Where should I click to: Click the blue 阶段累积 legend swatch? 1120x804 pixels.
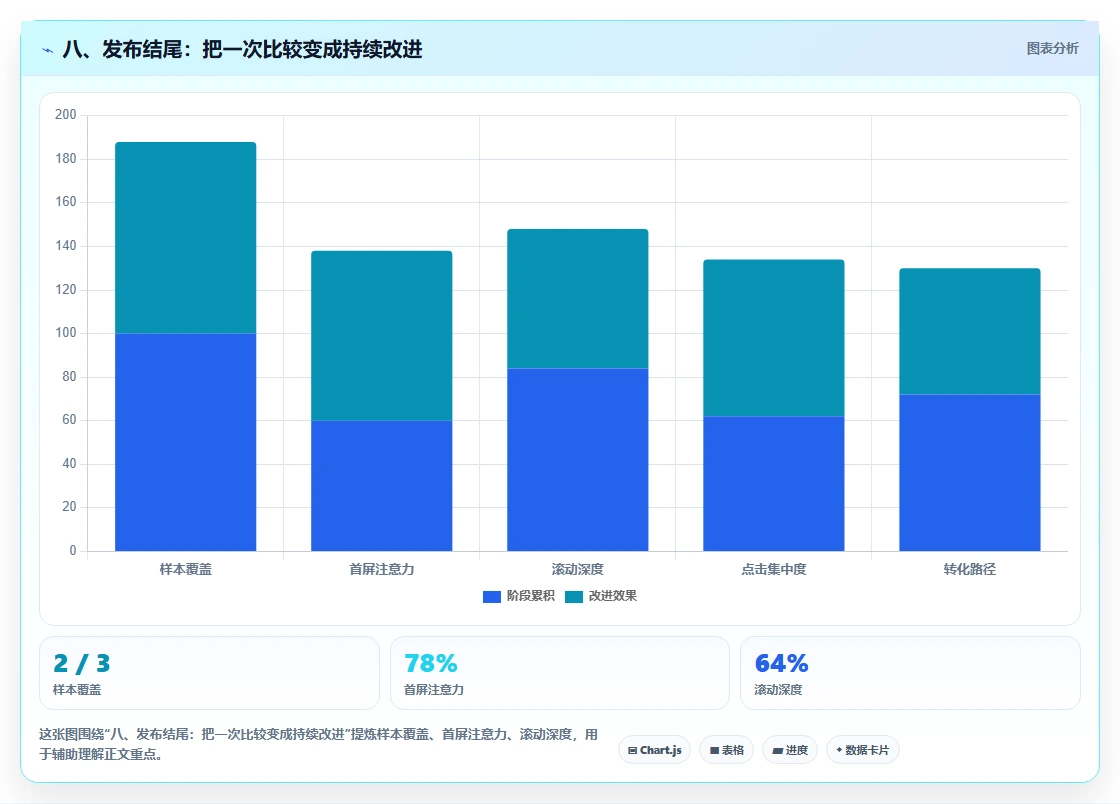tap(491, 597)
